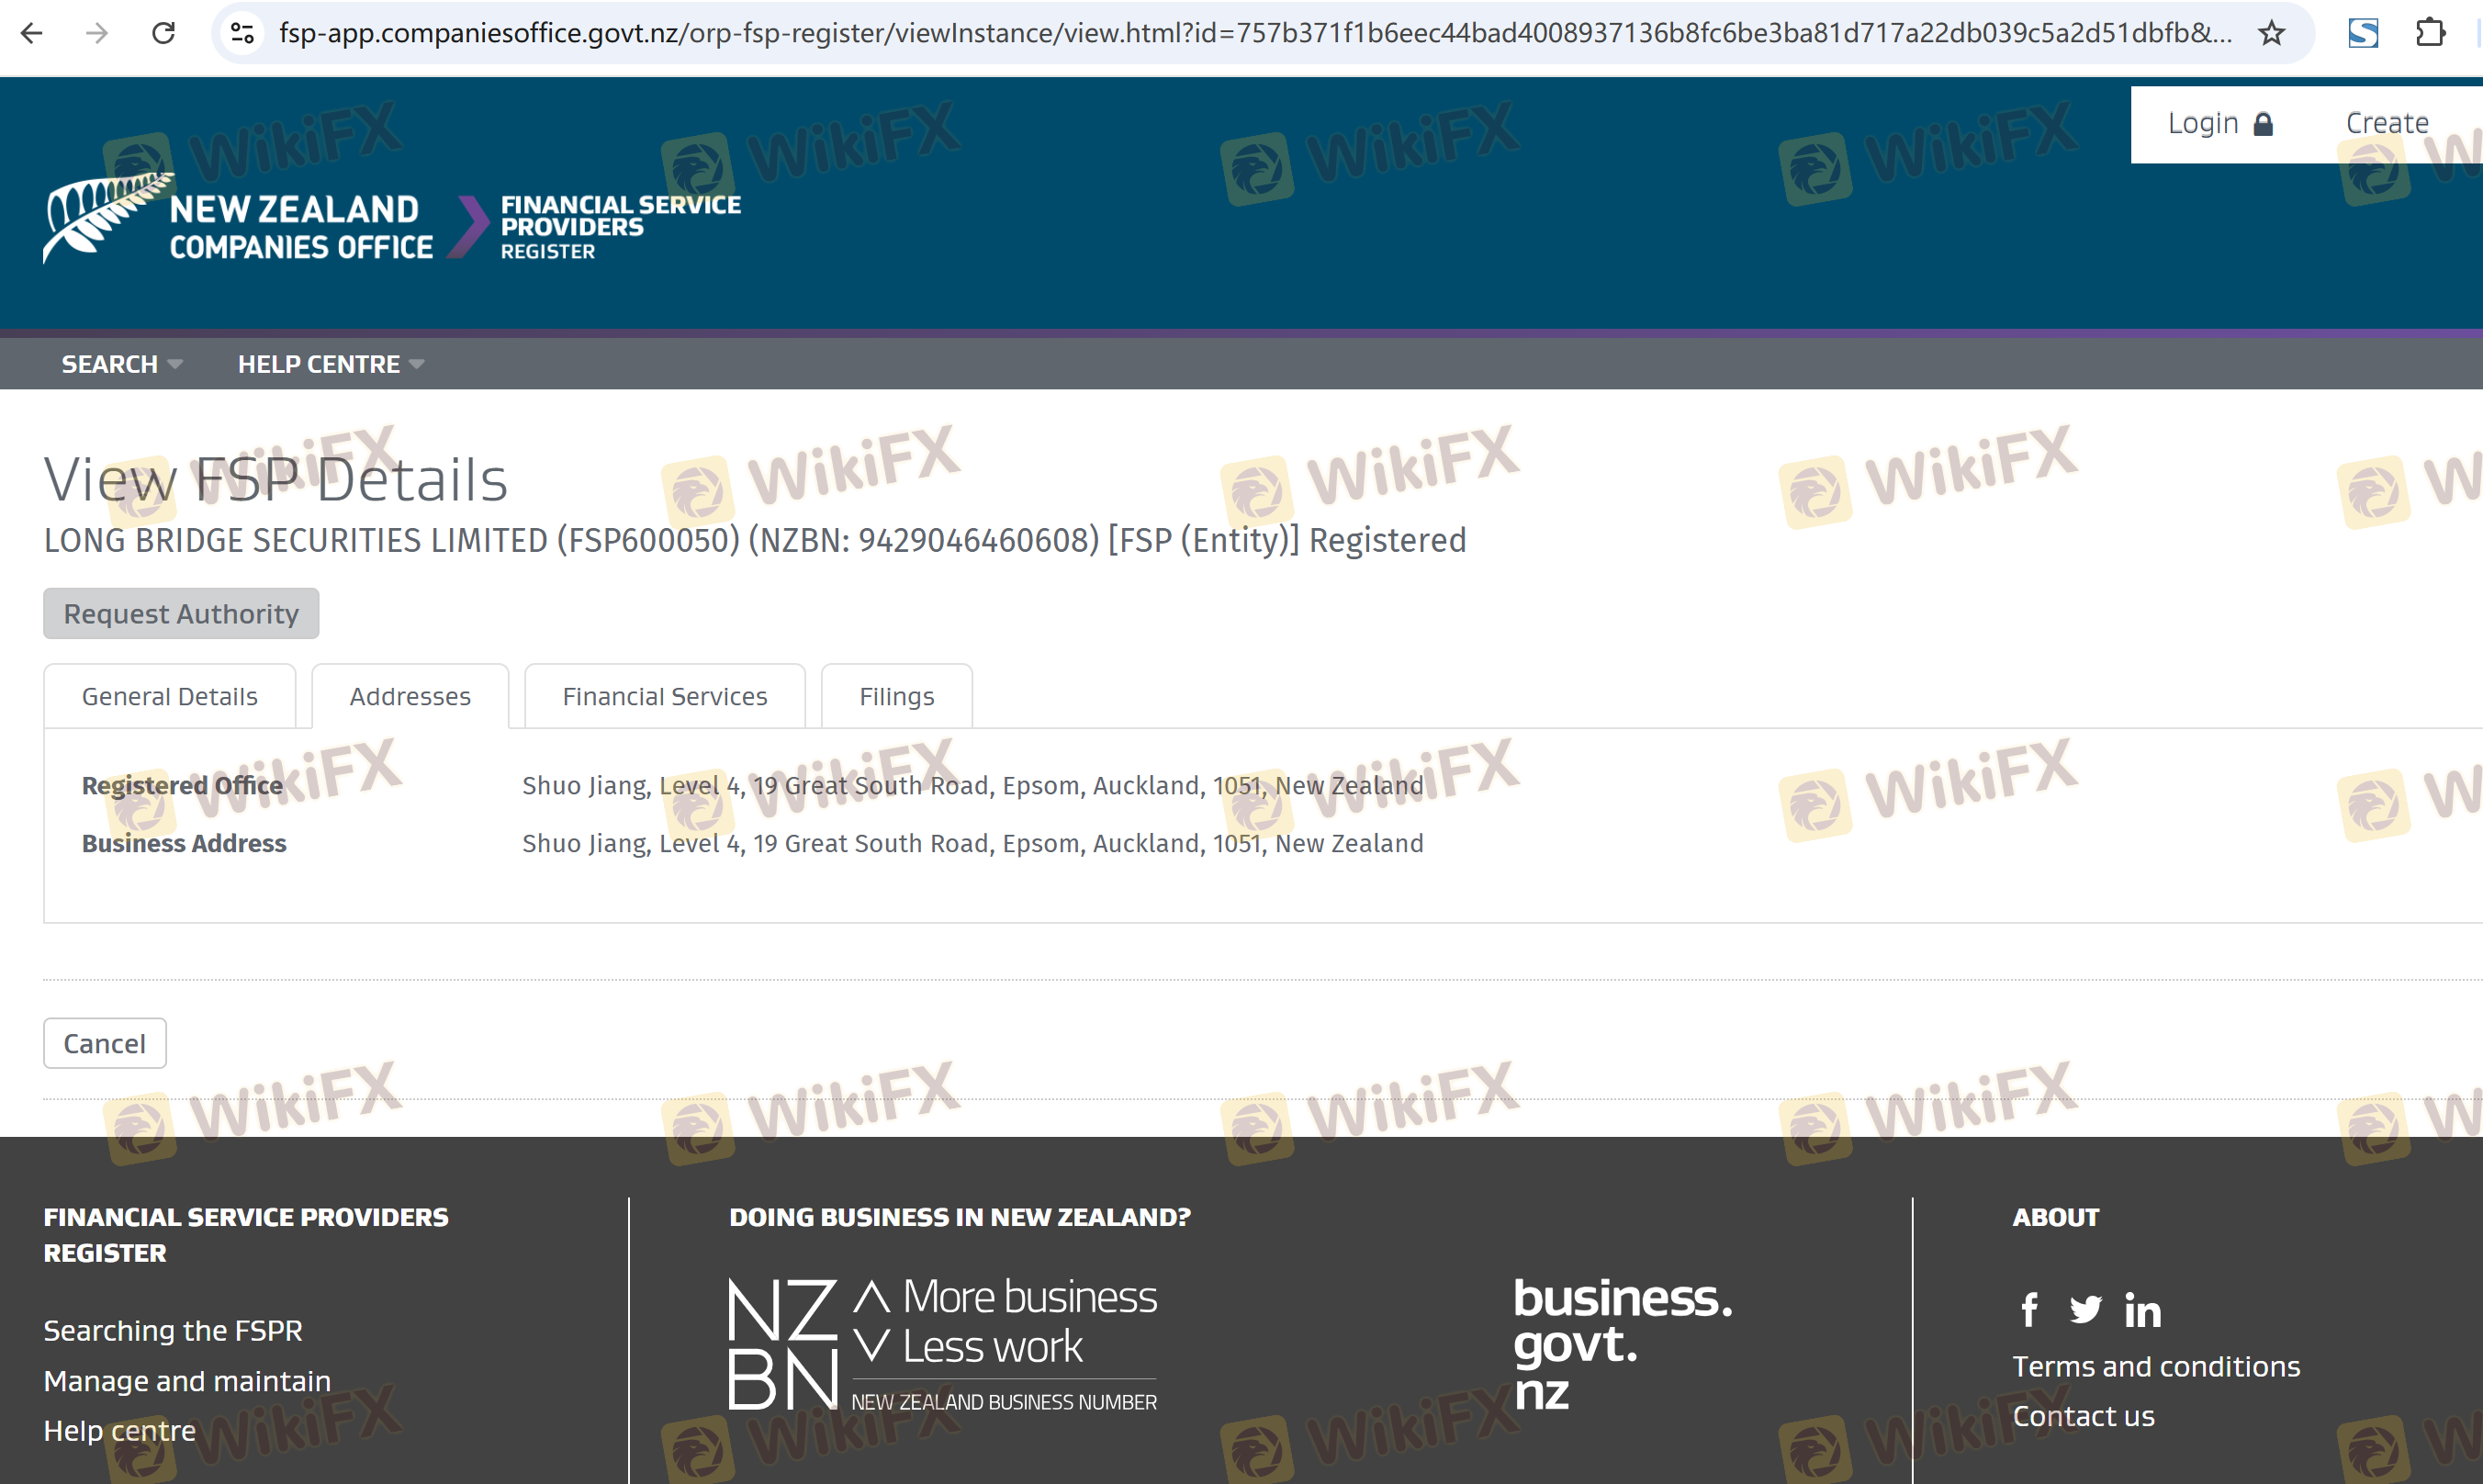Open the Searching the FSPR link

tap(172, 1330)
